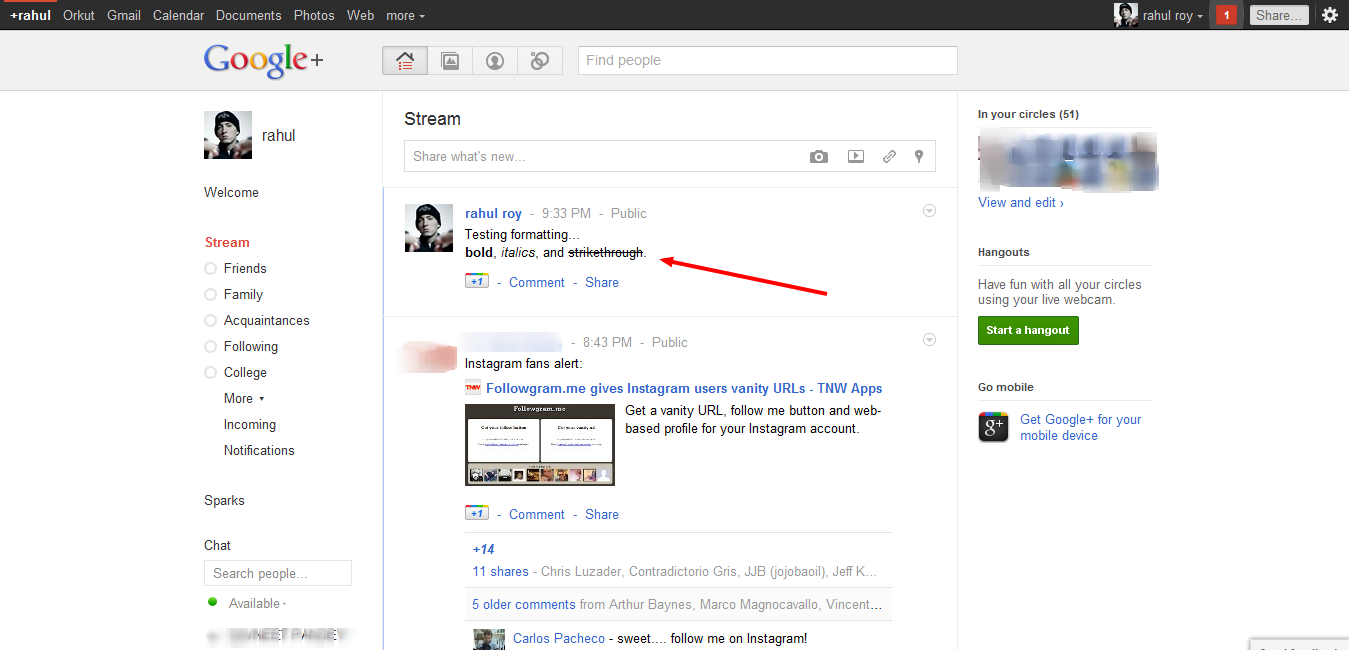
Task: Focus the chat 'Search people…' field
Action: 278,573
